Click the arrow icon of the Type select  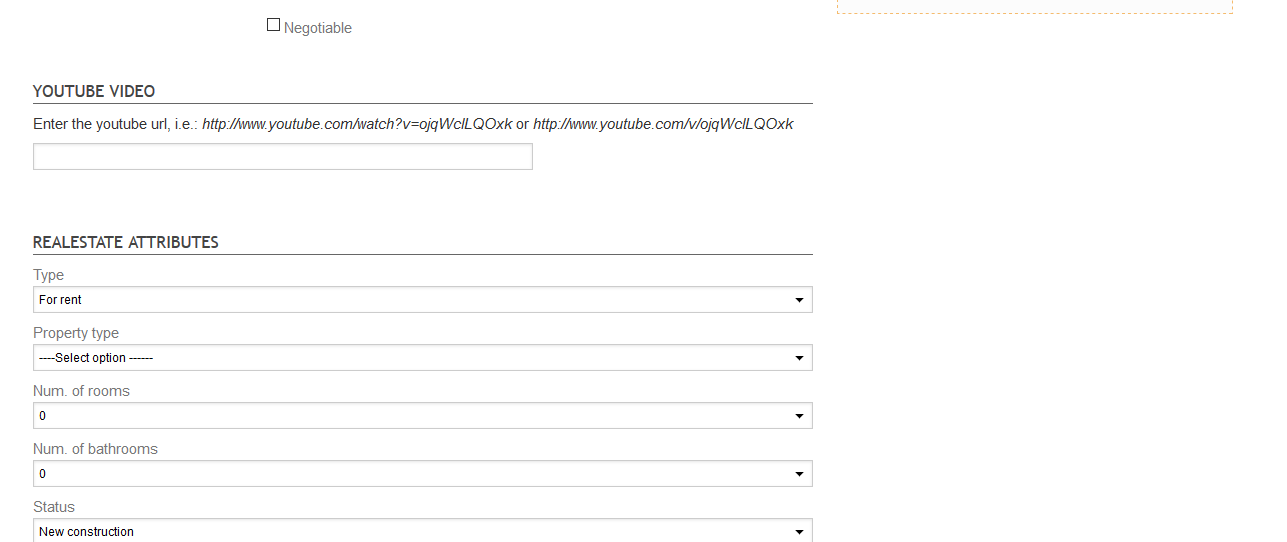coord(799,300)
